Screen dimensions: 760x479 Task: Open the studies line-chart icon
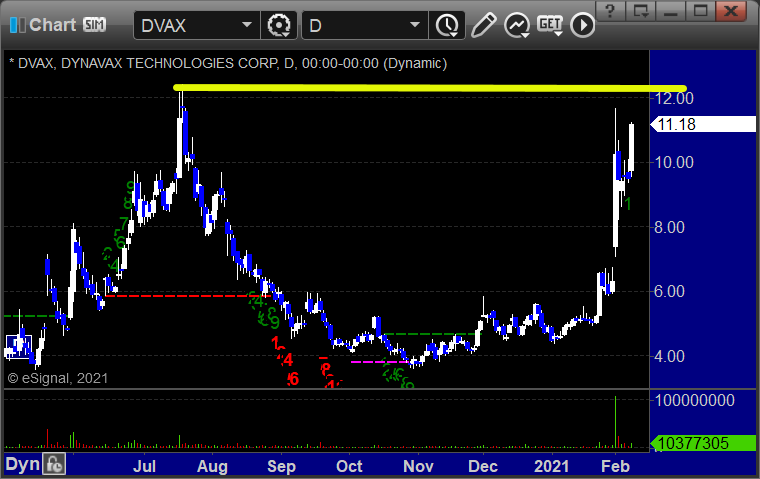517,25
